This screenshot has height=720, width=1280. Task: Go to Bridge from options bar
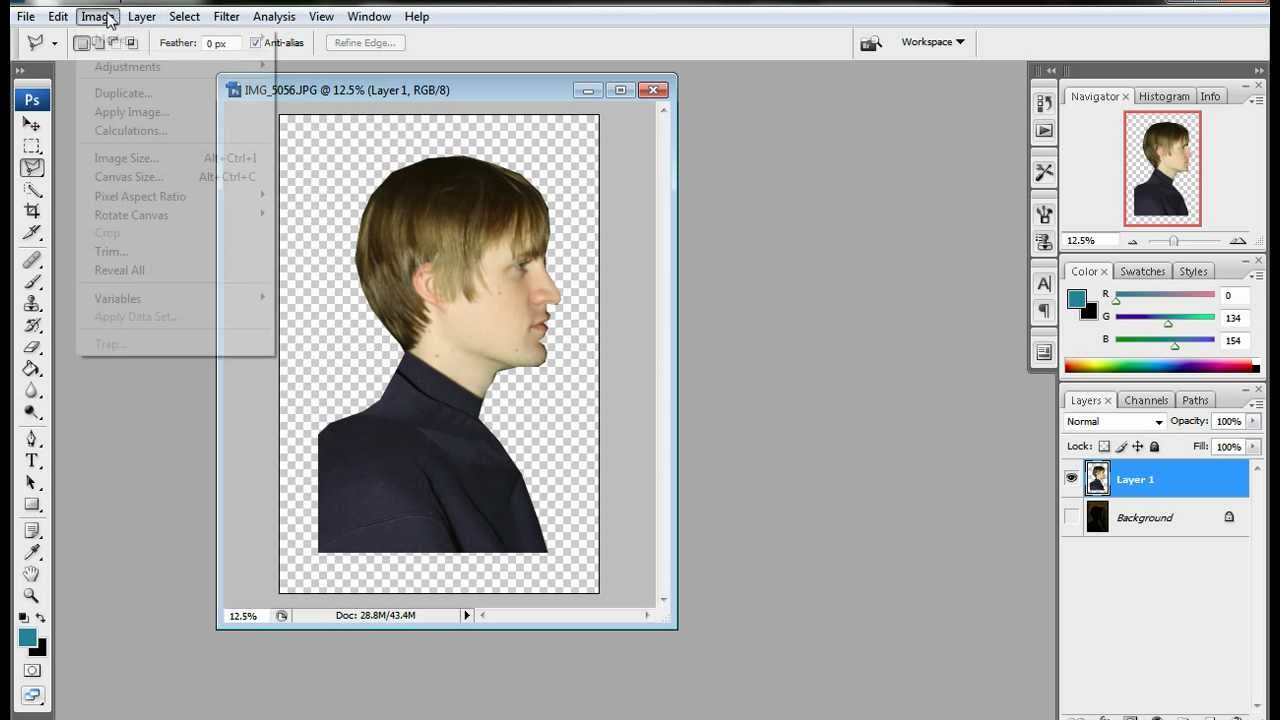(871, 43)
